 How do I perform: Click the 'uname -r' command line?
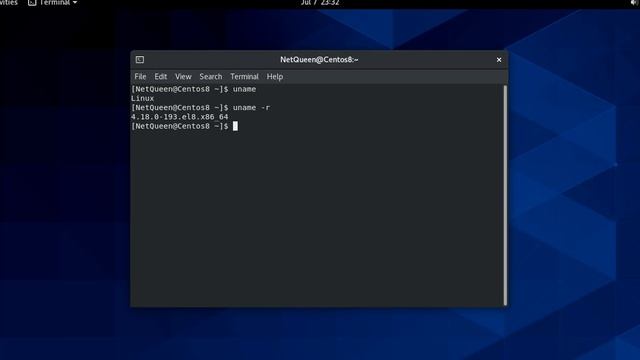coord(200,108)
